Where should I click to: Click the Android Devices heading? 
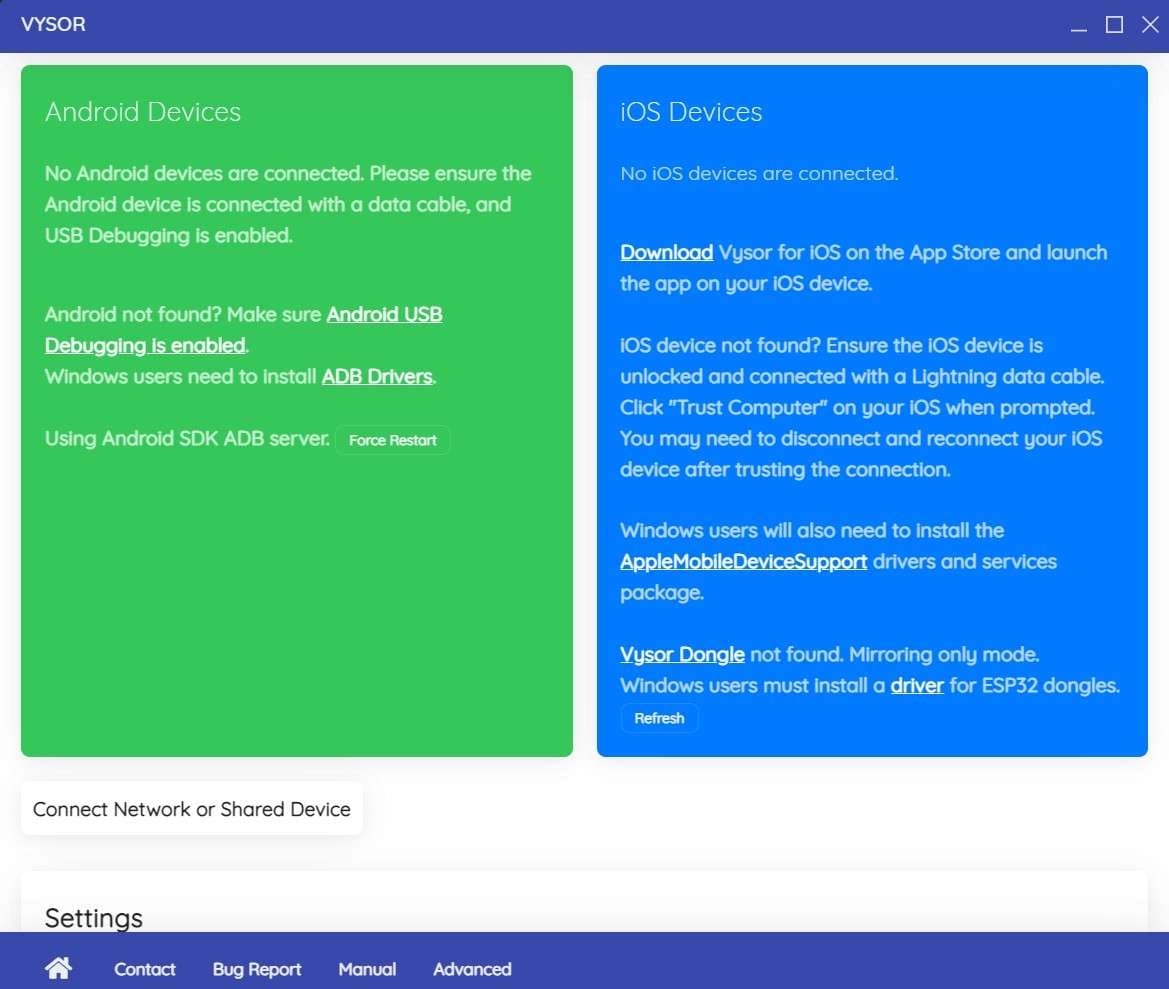[x=142, y=112]
